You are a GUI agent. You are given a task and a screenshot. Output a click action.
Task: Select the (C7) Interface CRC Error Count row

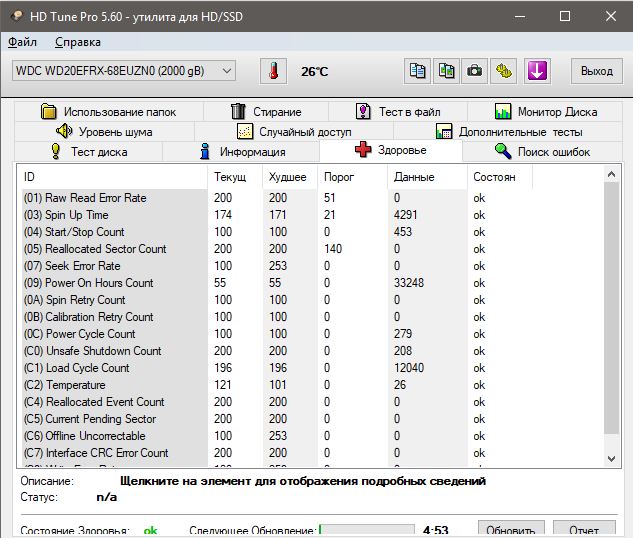tap(275, 452)
